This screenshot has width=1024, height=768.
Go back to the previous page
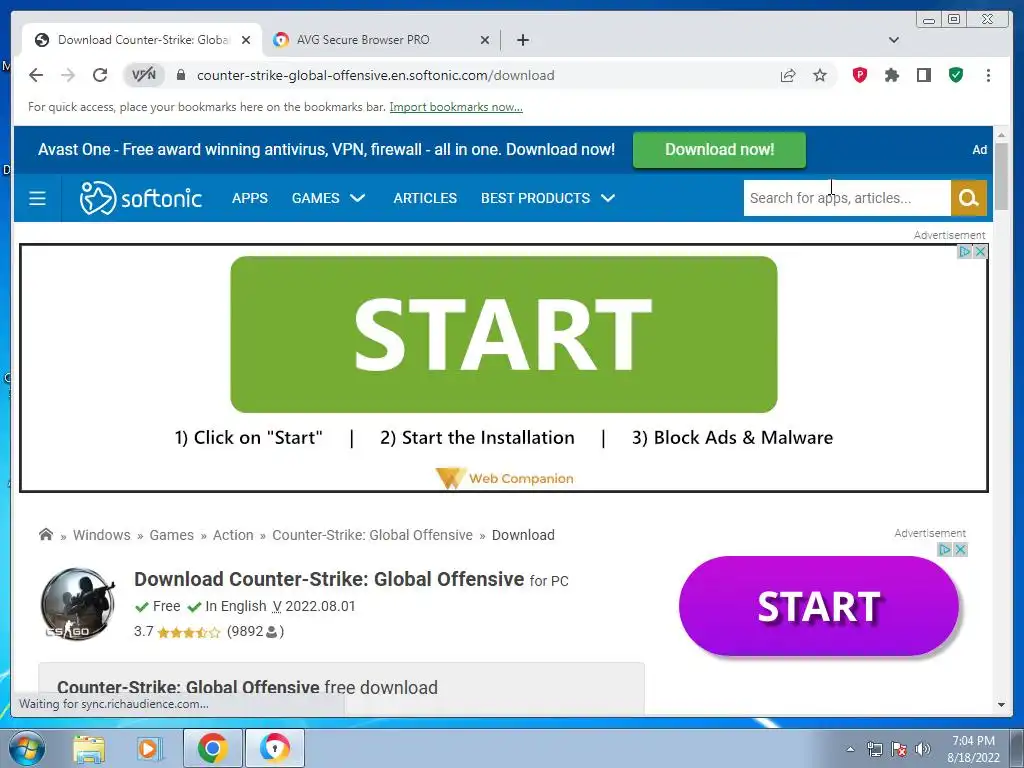click(x=36, y=75)
